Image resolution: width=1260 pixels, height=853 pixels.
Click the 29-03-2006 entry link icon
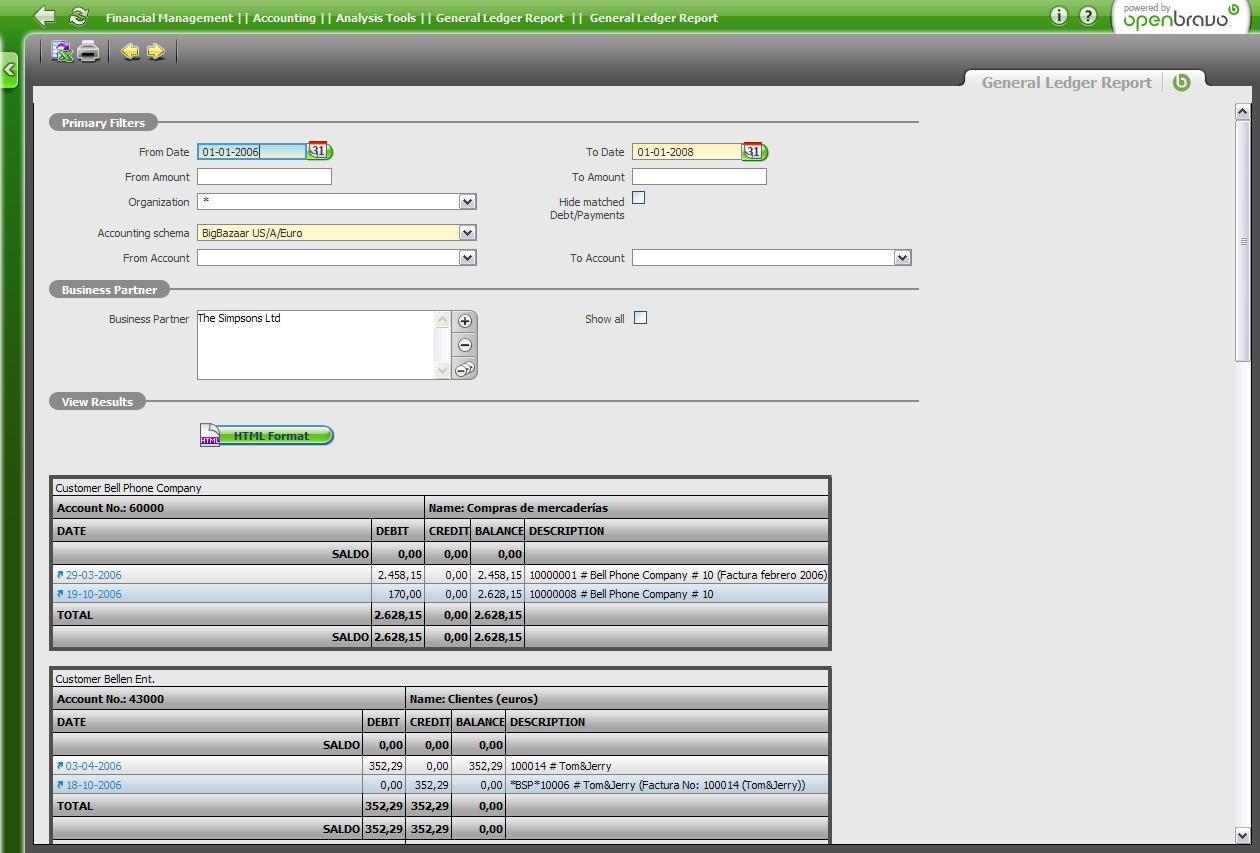point(60,575)
